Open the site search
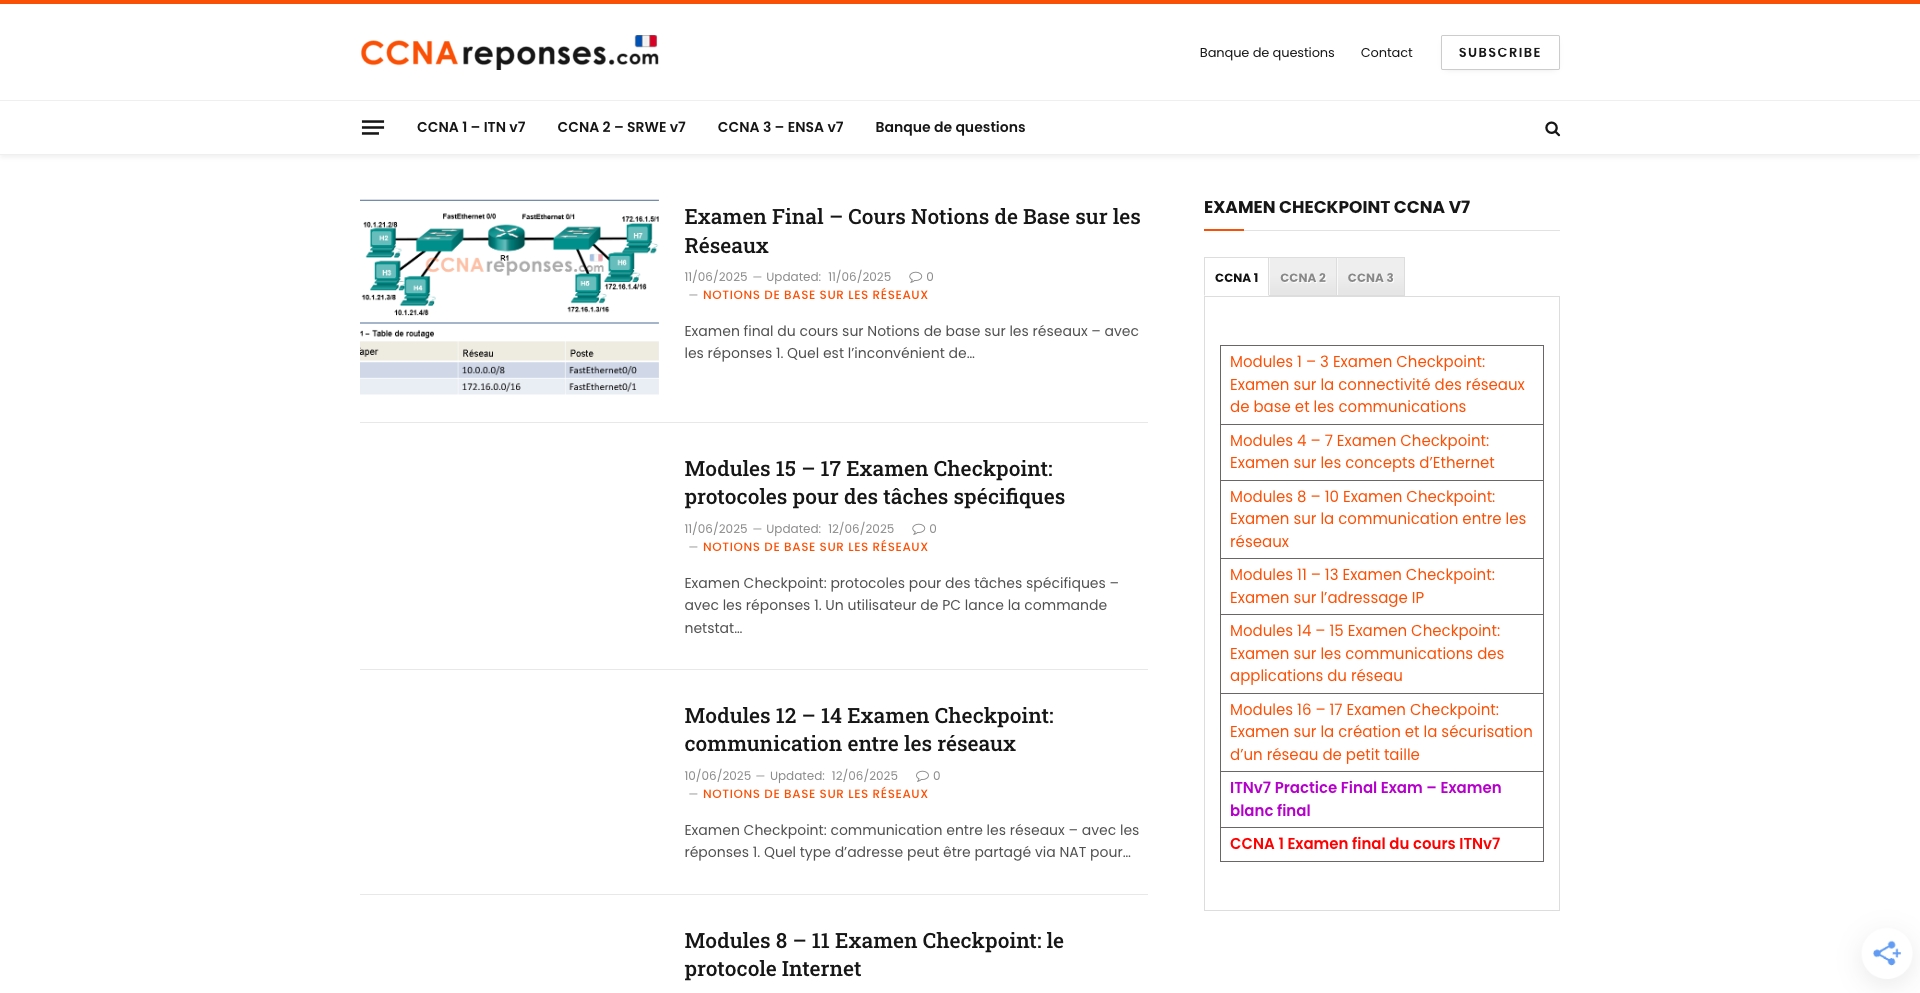Image resolution: width=1920 pixels, height=993 pixels. point(1552,128)
